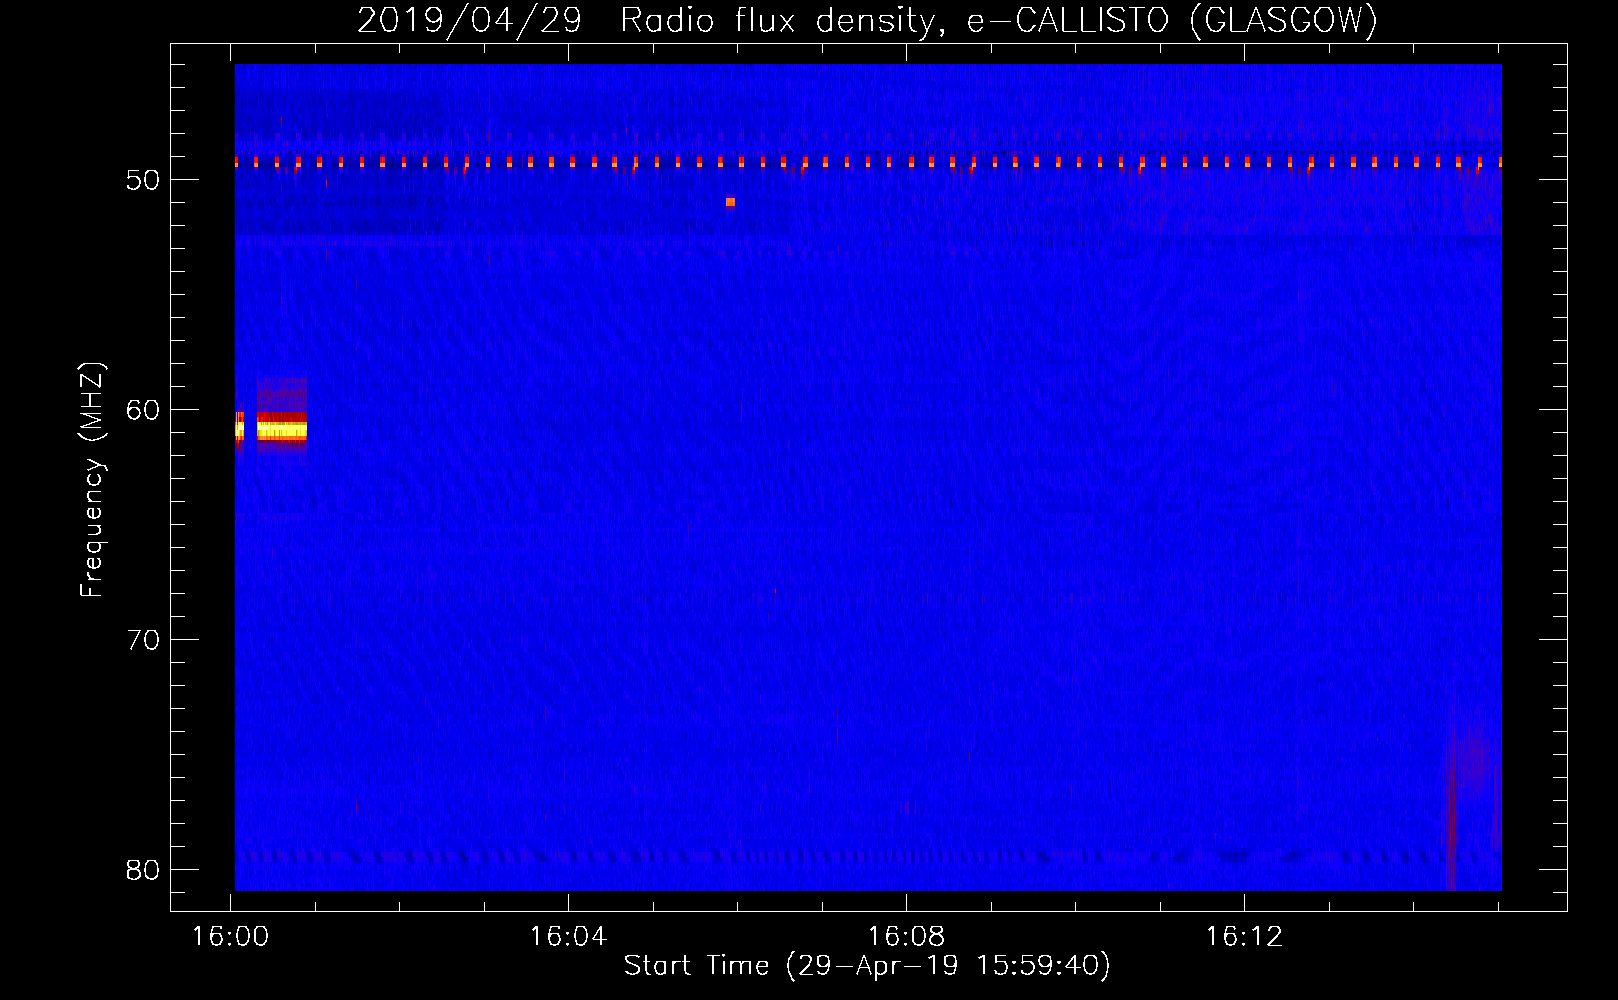Click the 'Frequency (MHZ)' axis label
Viewport: 1618px width, 1000px height.
(x=91, y=479)
